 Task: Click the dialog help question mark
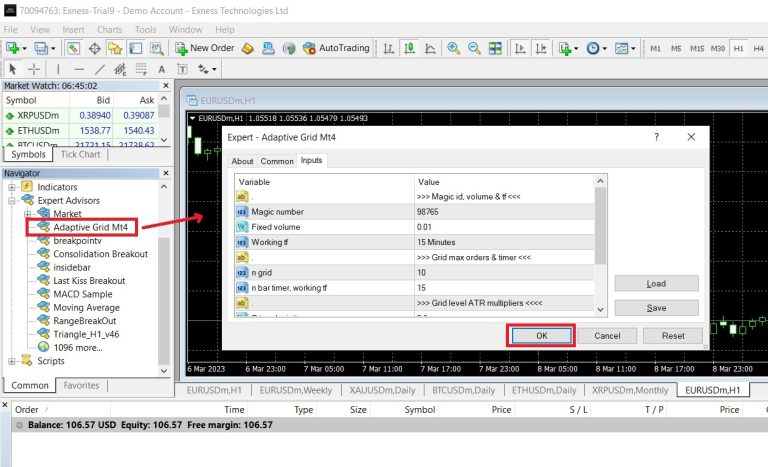[x=656, y=137]
